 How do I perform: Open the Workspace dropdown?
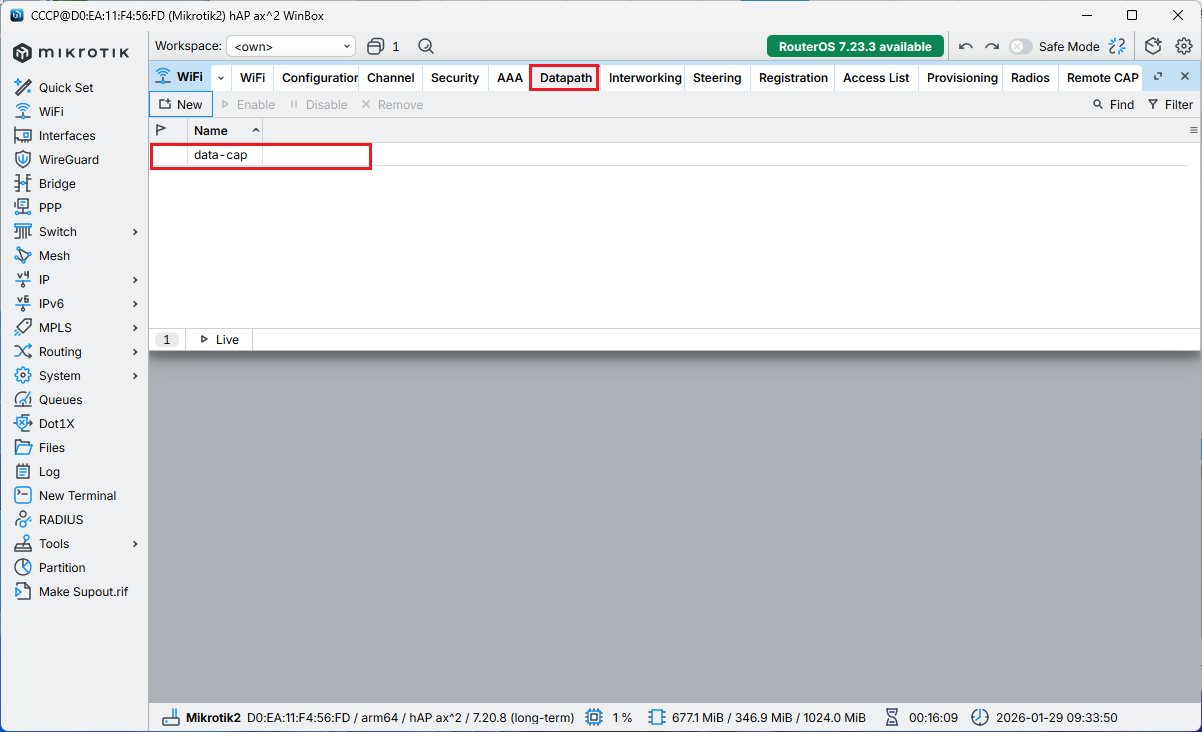pyautogui.click(x=291, y=46)
